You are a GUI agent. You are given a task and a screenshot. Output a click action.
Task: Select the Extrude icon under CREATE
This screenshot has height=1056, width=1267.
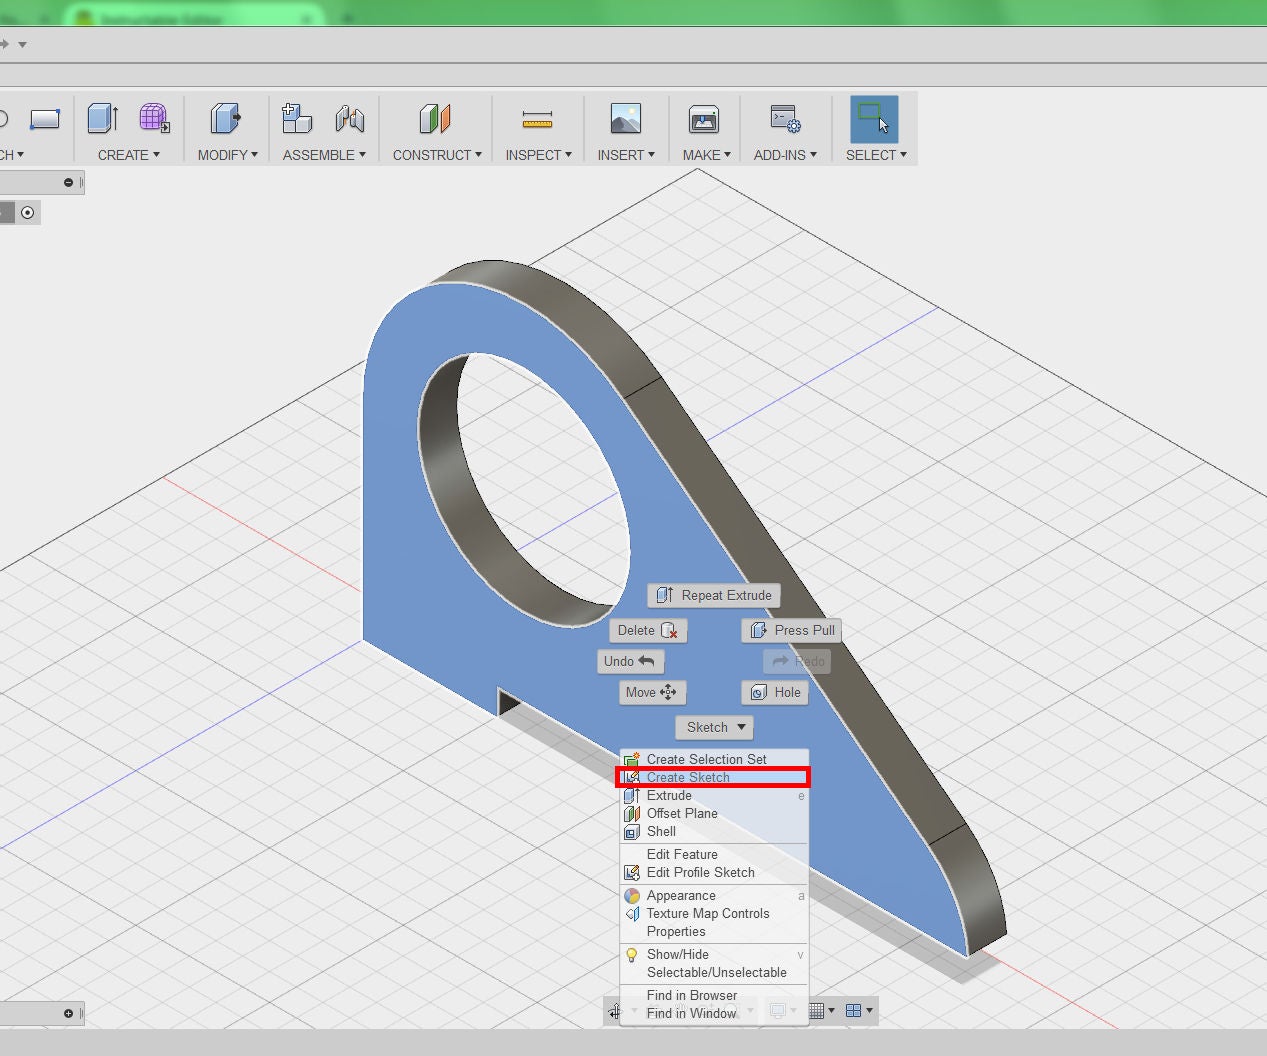101,118
